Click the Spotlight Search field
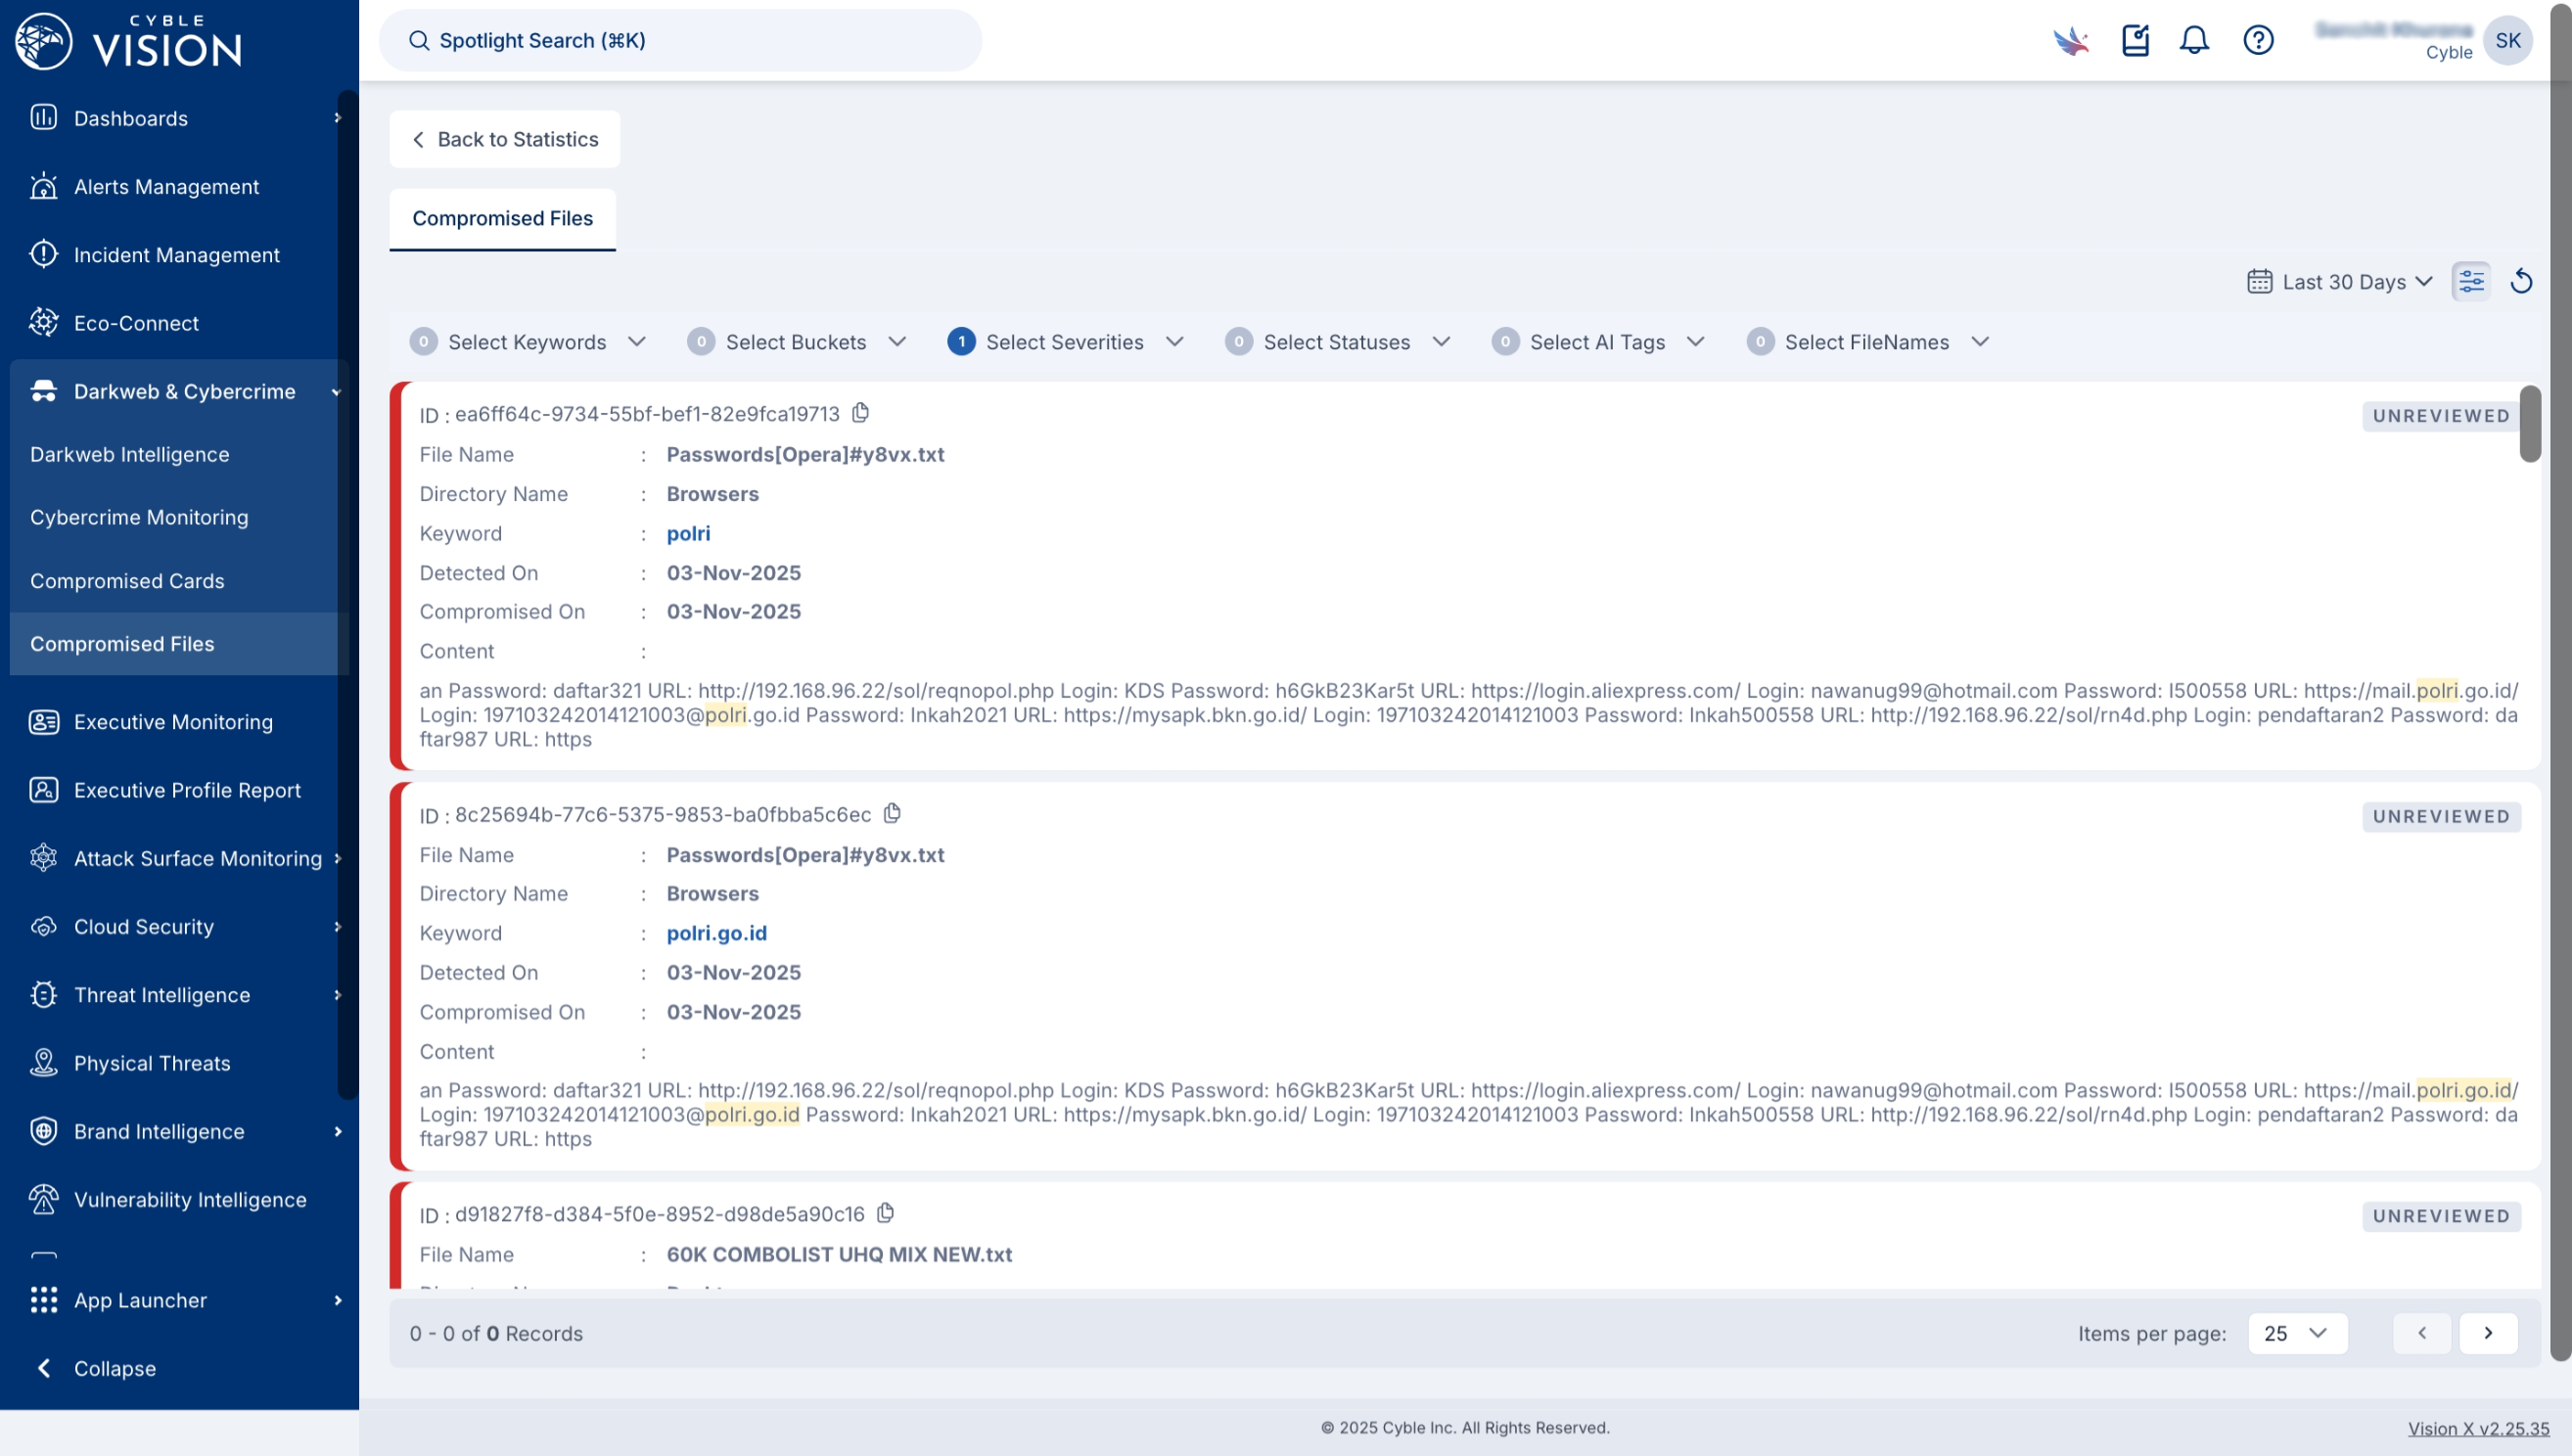Screen dimensions: 2572x1456 click(x=680, y=40)
